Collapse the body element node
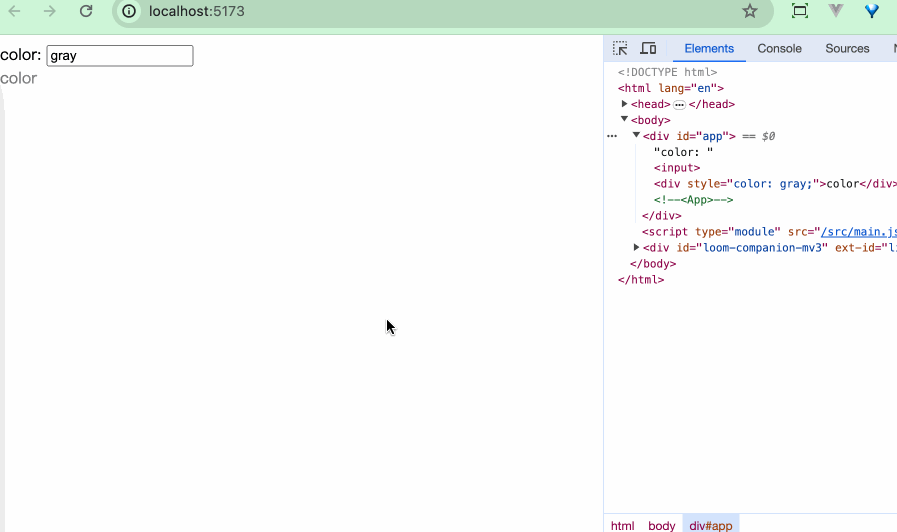The height and width of the screenshot is (532, 897). pyautogui.click(x=625, y=119)
